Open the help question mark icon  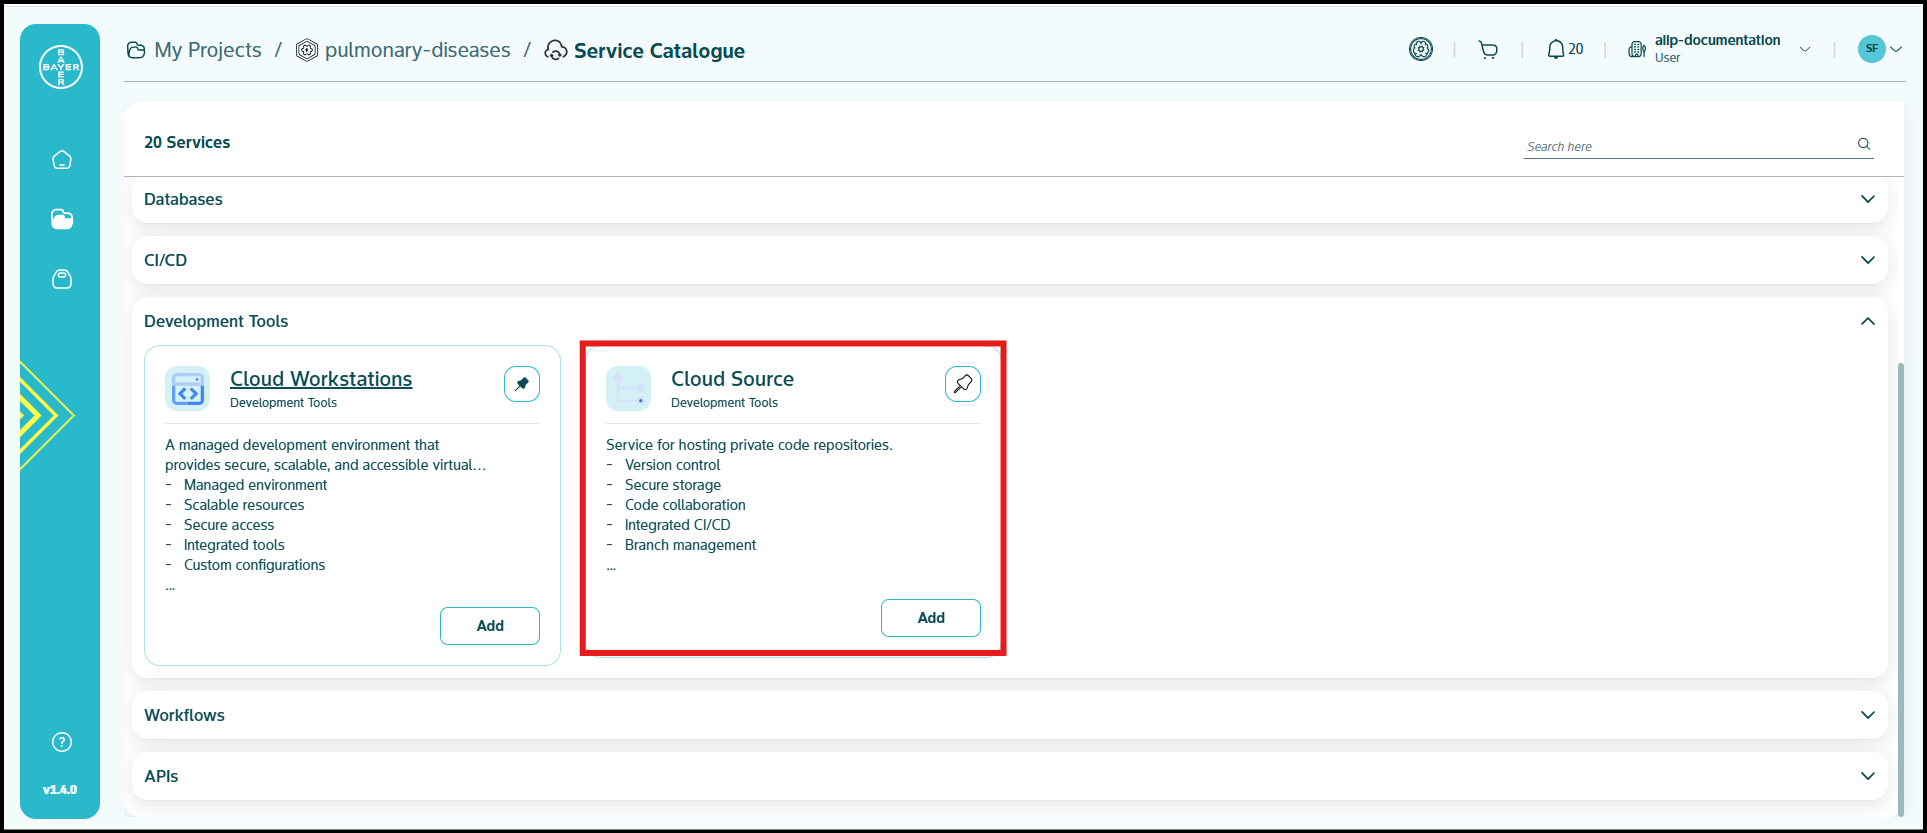(62, 742)
